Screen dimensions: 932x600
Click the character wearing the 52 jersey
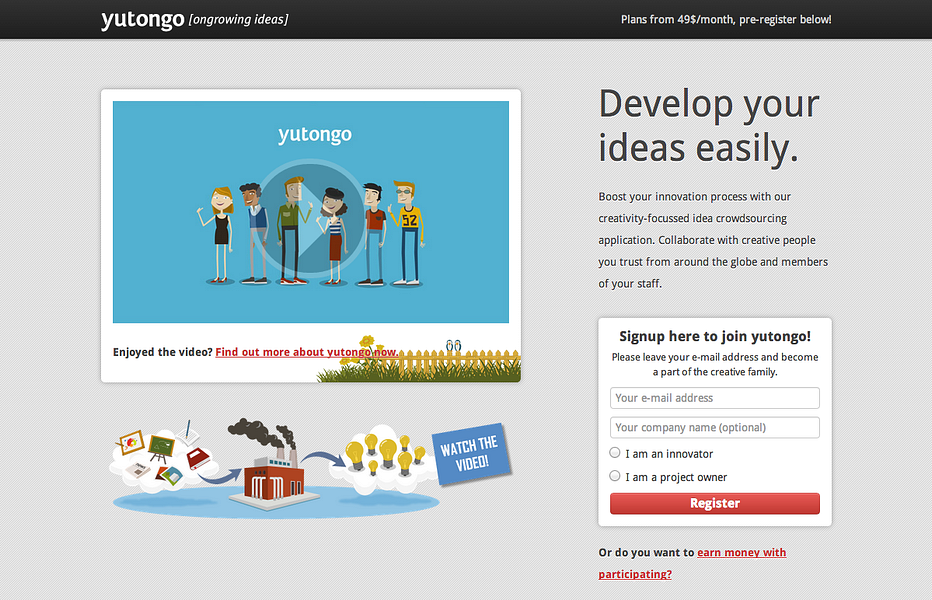(407, 234)
